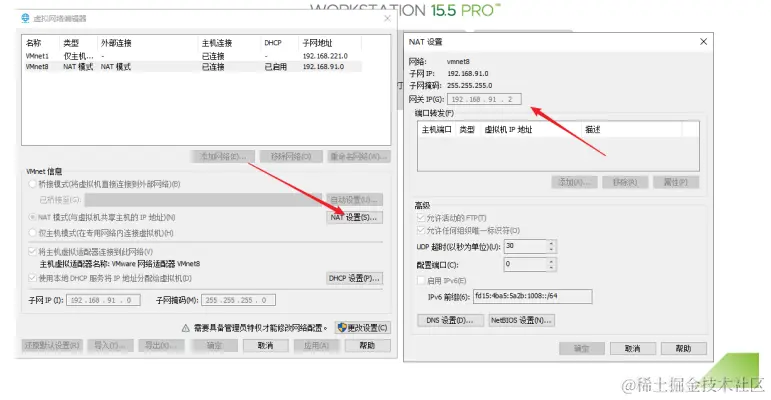Screen dimensions: 771x400
Task: Click 重命名网络(W) button
Action: (358, 156)
